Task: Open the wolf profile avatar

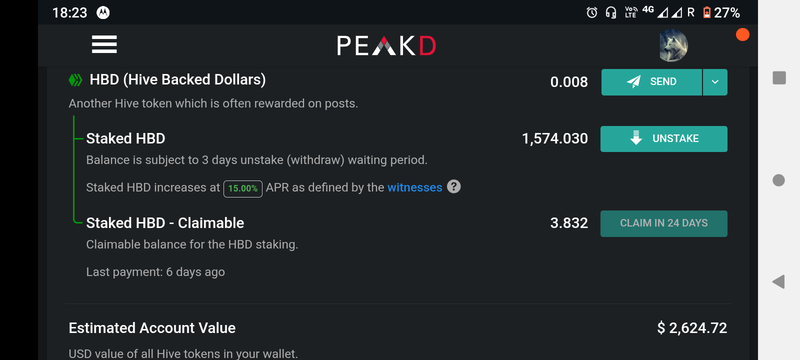Action: tap(673, 46)
